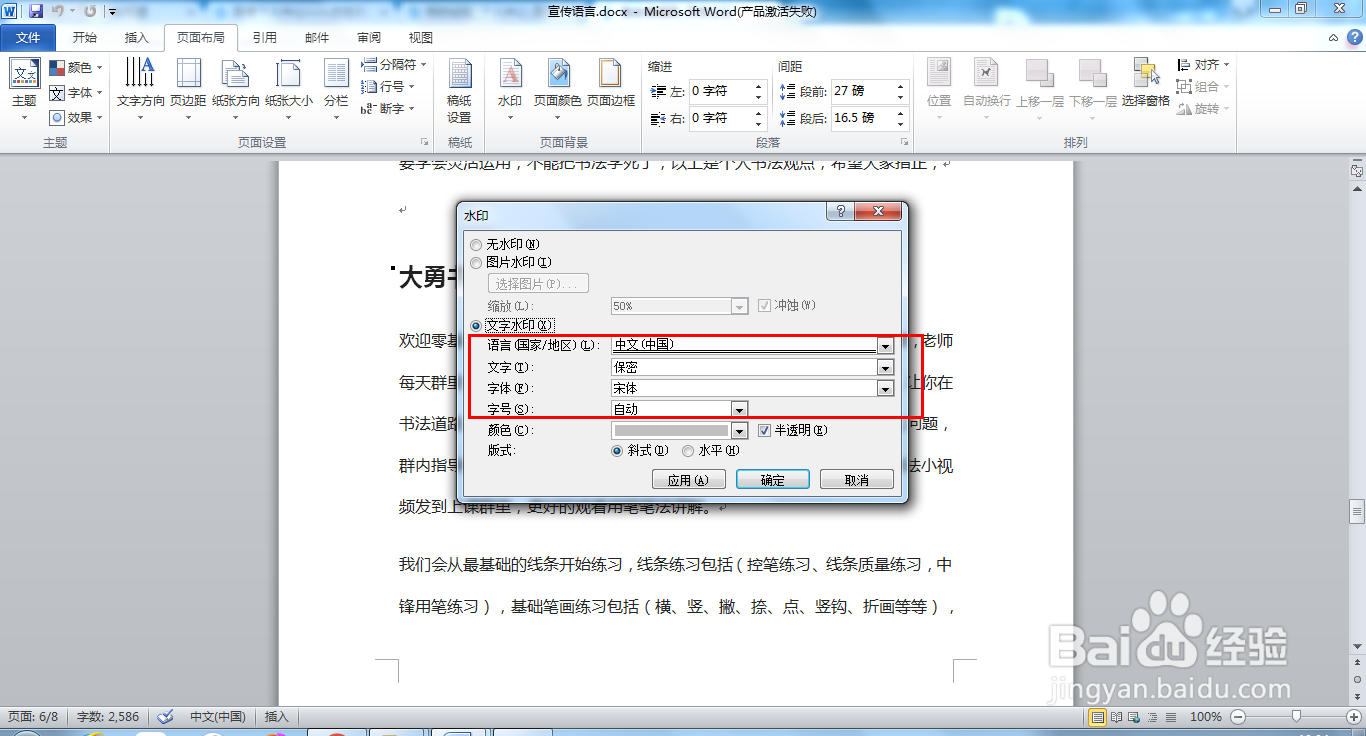Image resolution: width=1366 pixels, height=736 pixels.
Task: Click the Save icon in quick access toolbar
Action: pos(35,9)
